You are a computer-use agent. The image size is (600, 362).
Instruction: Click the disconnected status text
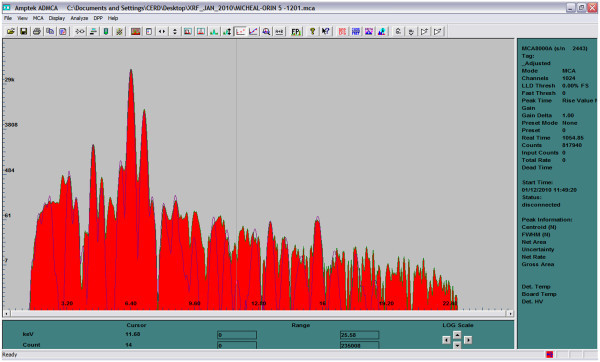541,205
